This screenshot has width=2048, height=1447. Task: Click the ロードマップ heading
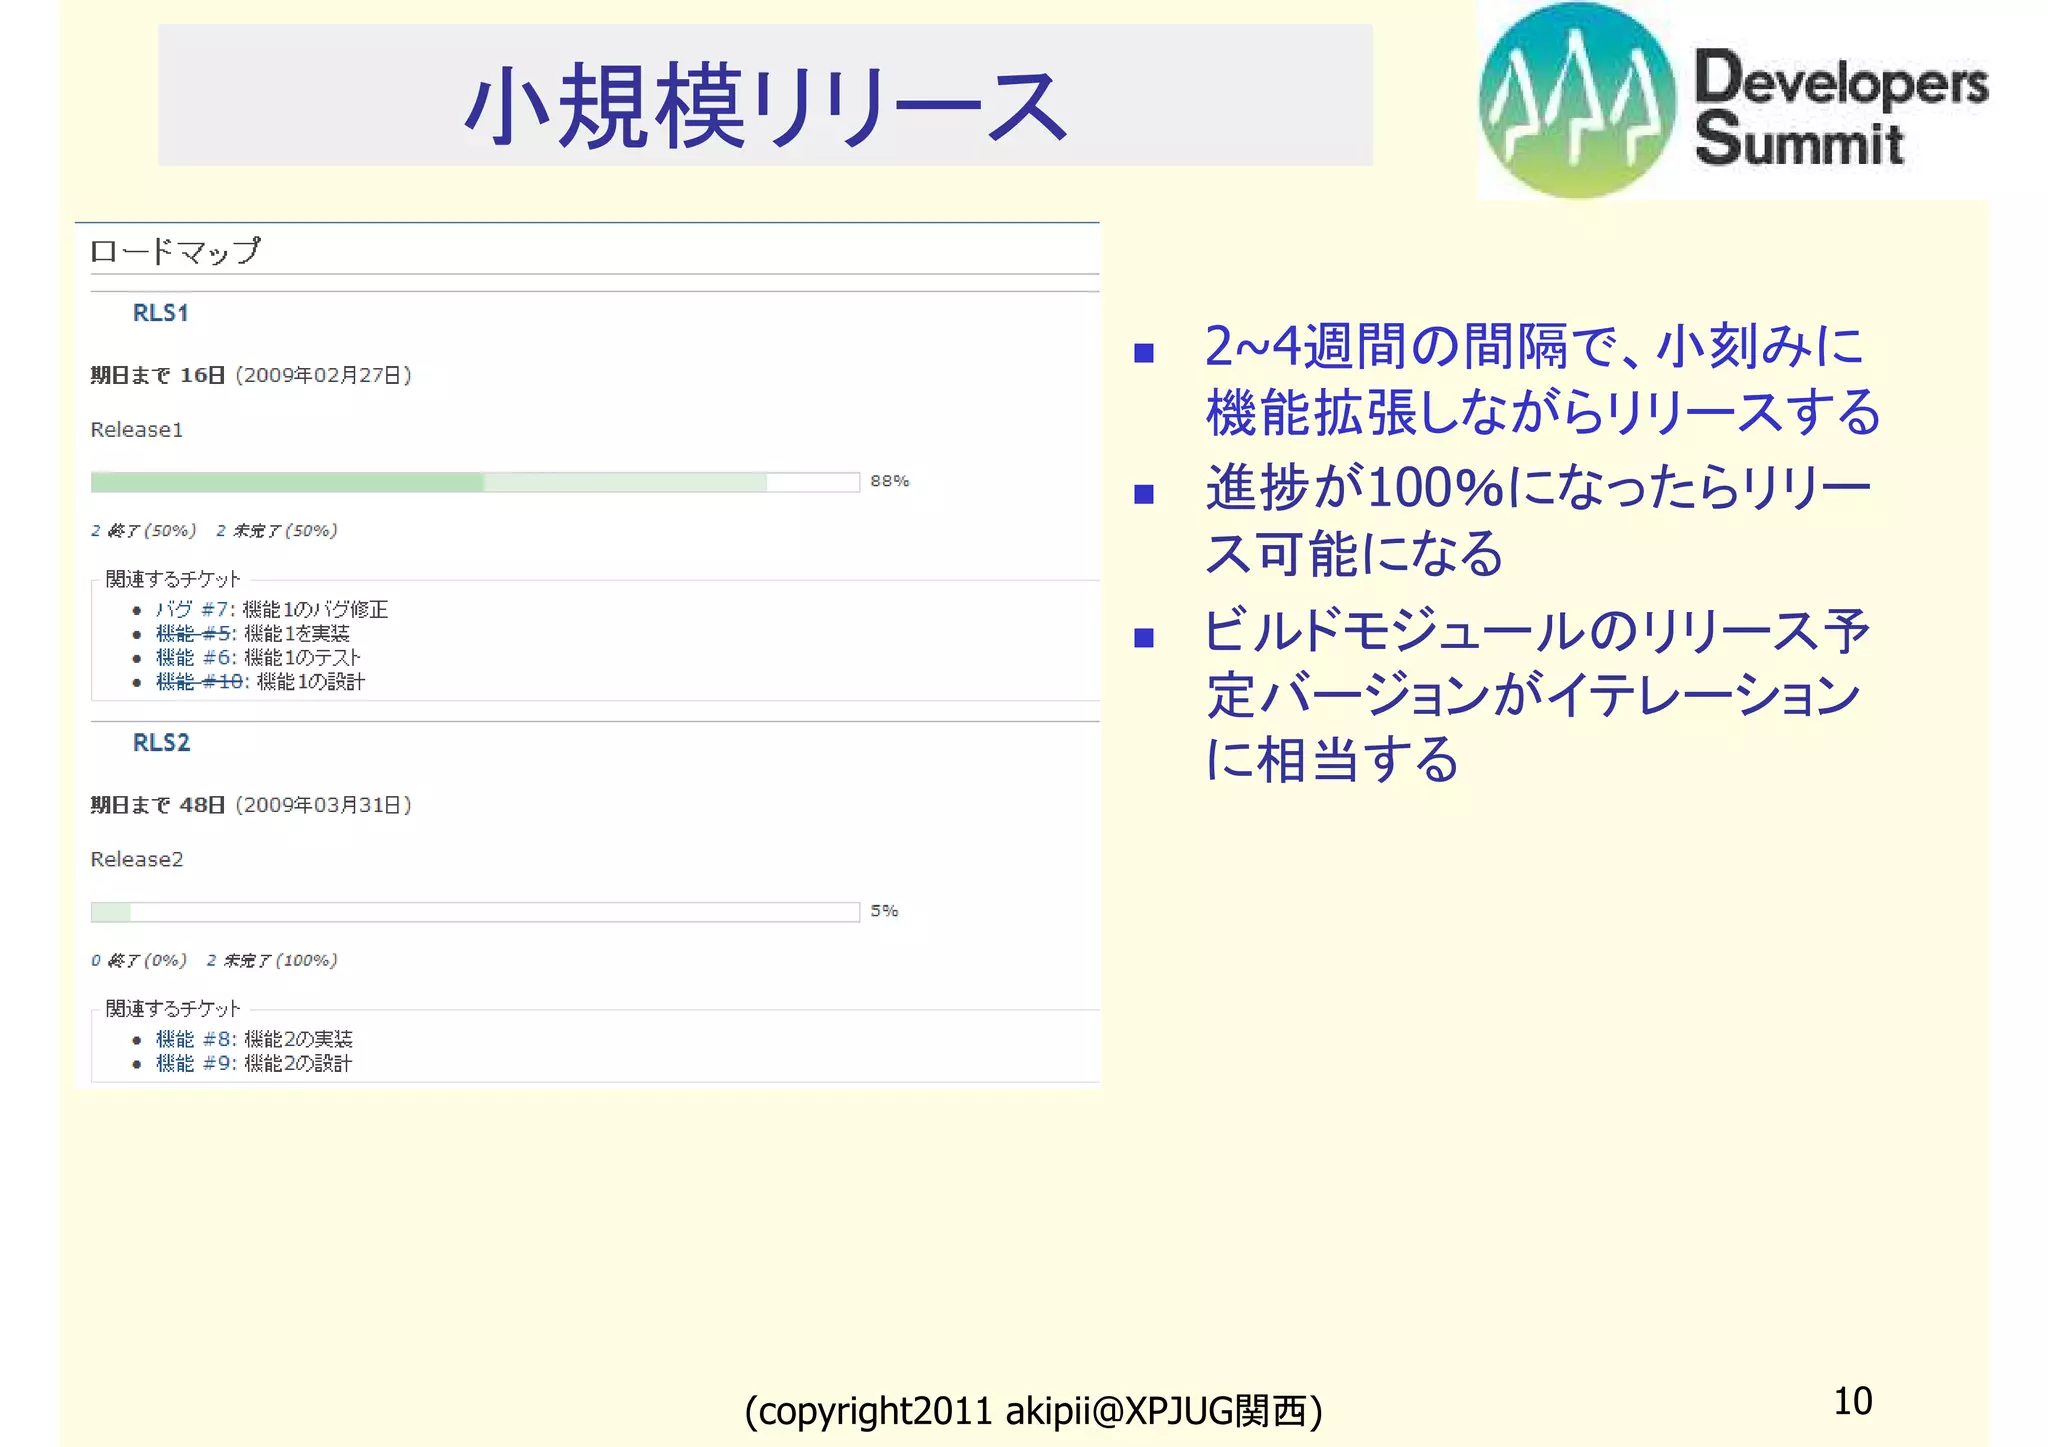click(x=175, y=250)
